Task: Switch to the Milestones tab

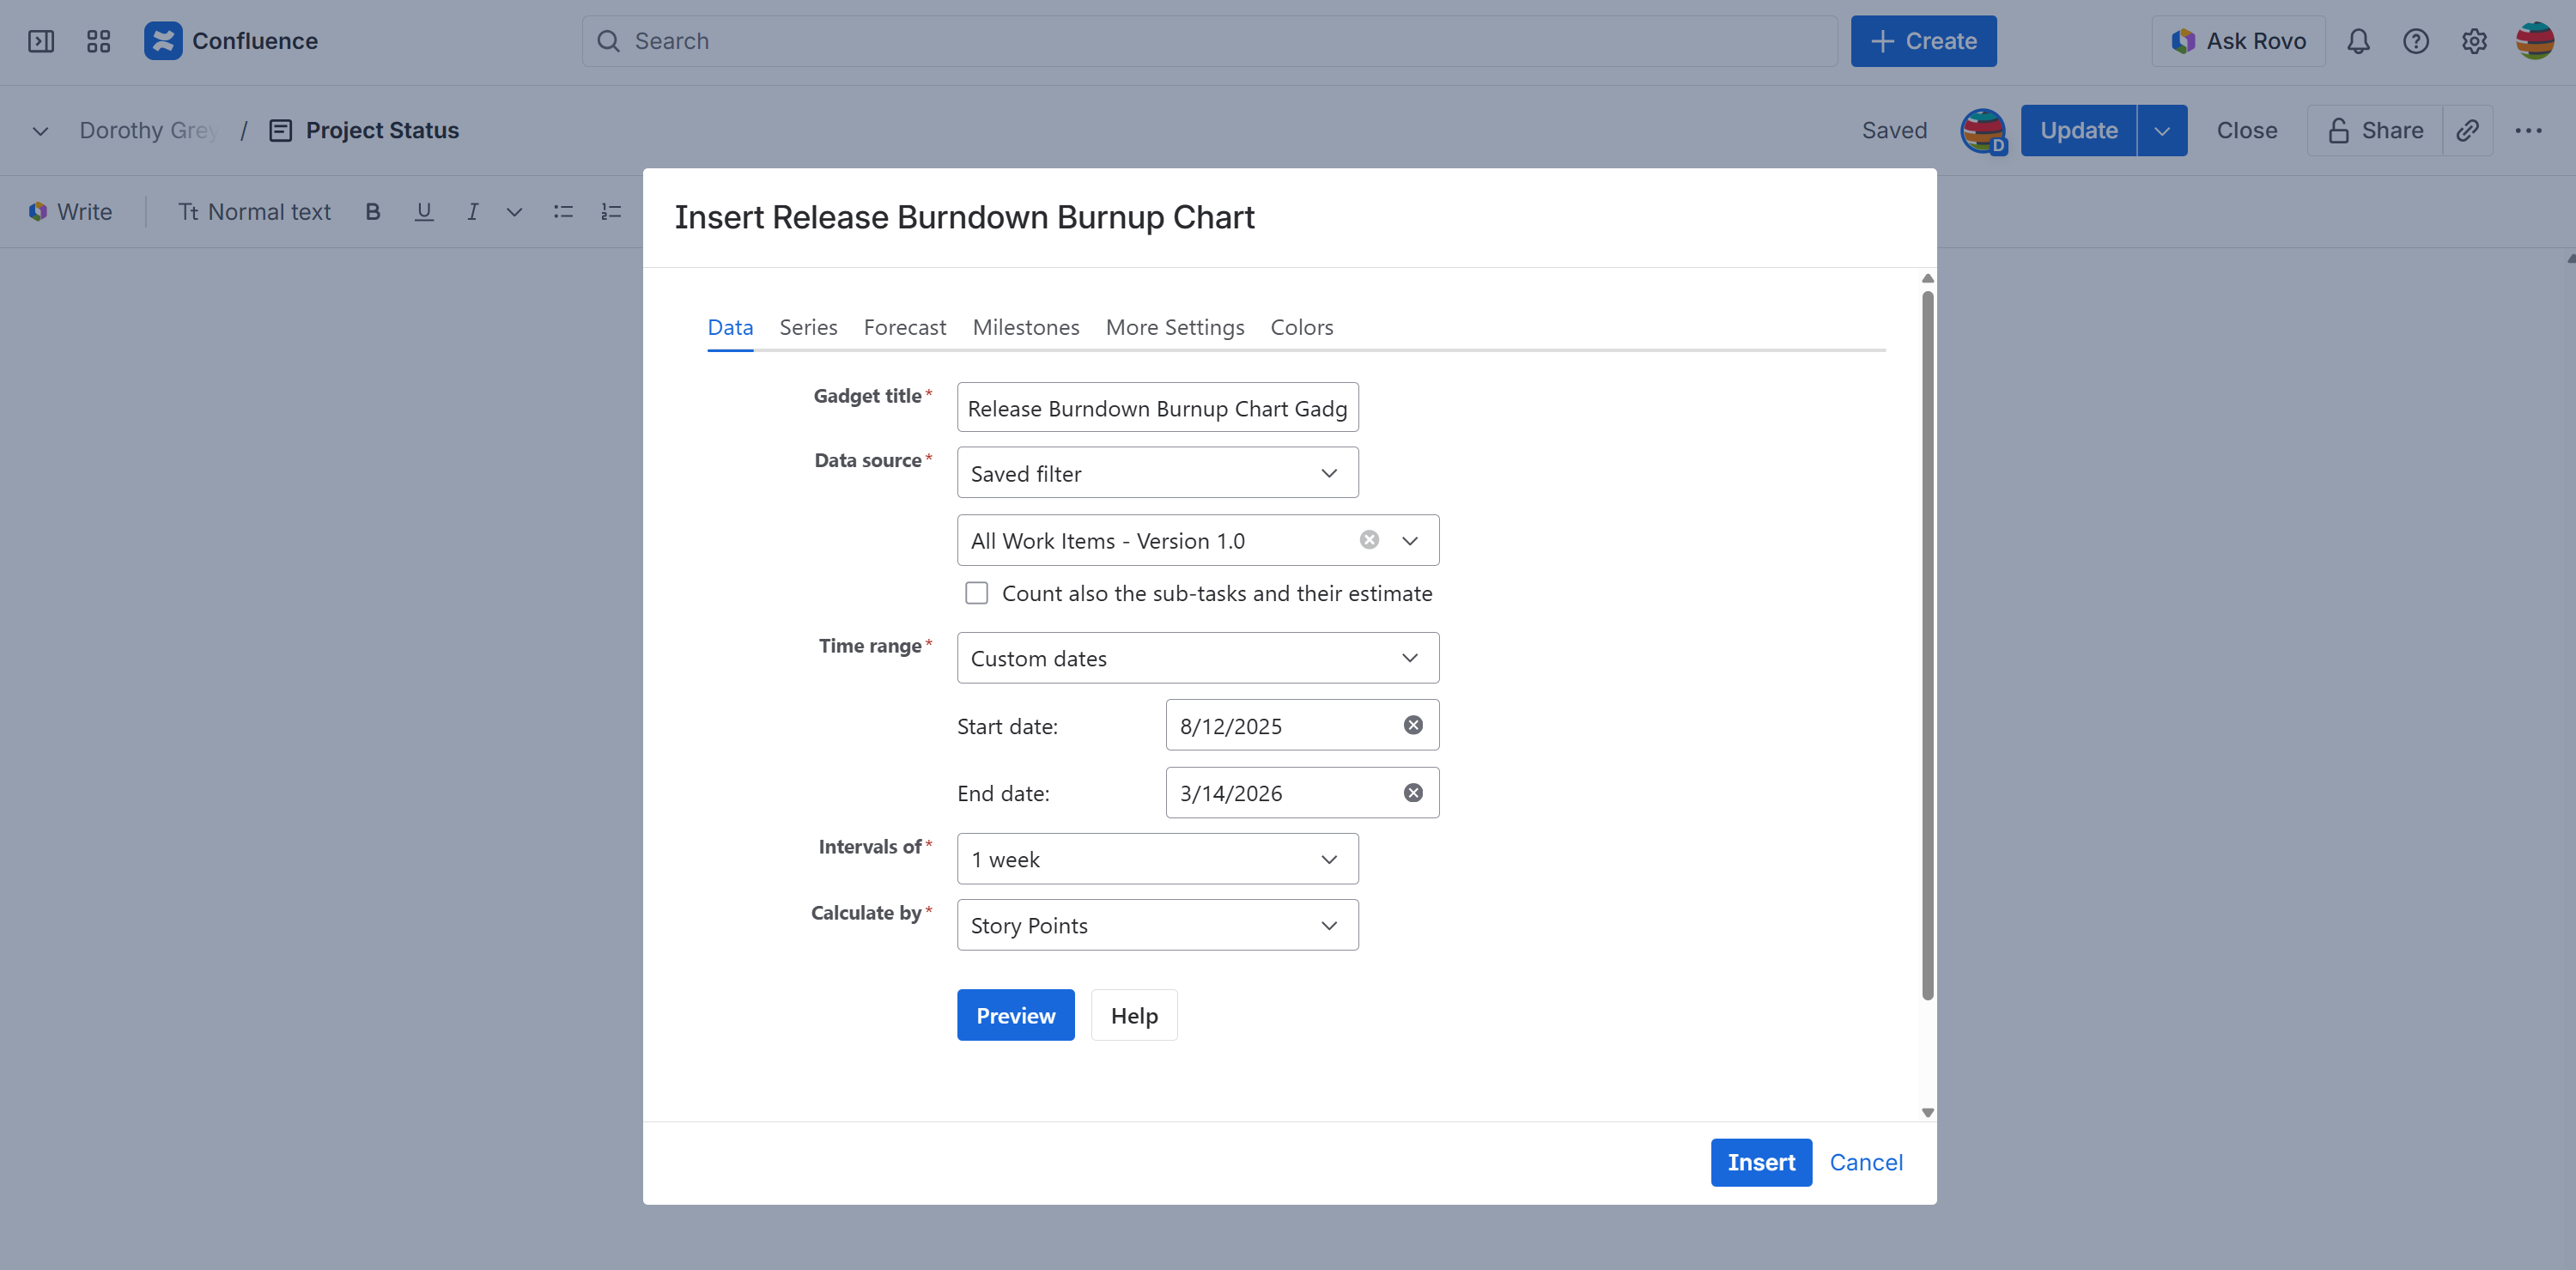Action: [1025, 327]
